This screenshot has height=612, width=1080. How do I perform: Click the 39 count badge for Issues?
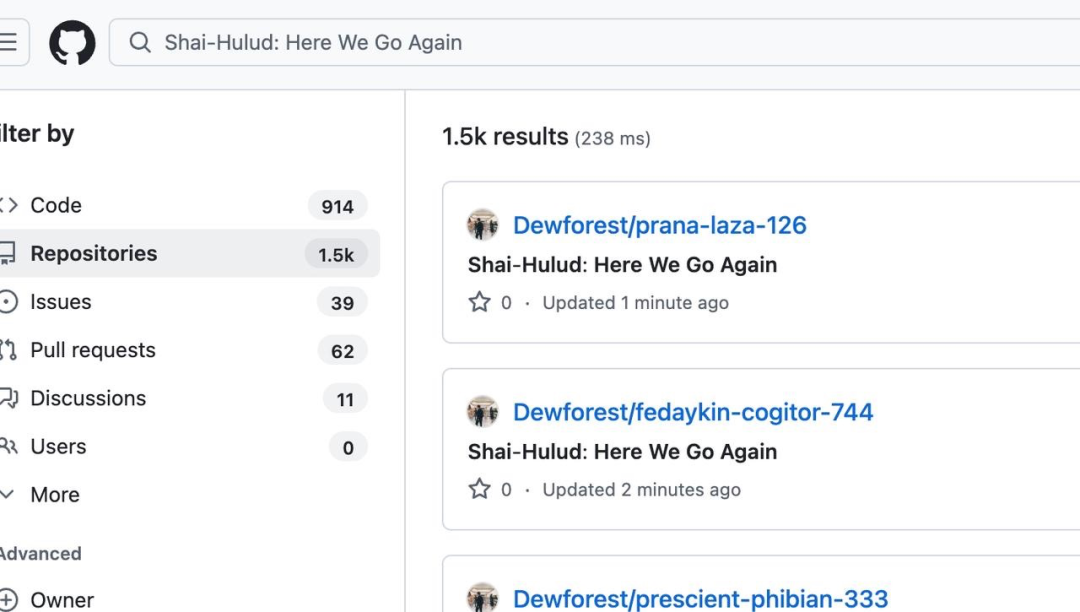pyautogui.click(x=342, y=302)
